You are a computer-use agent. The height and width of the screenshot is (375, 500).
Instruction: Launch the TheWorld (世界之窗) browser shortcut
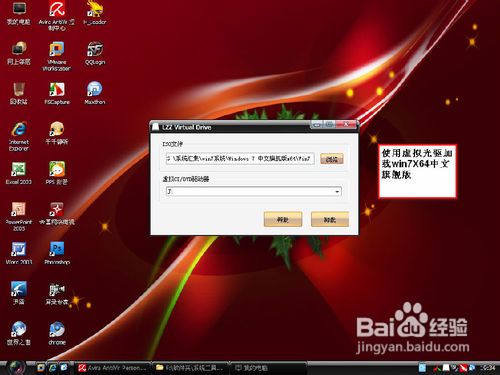pyautogui.click(x=19, y=333)
